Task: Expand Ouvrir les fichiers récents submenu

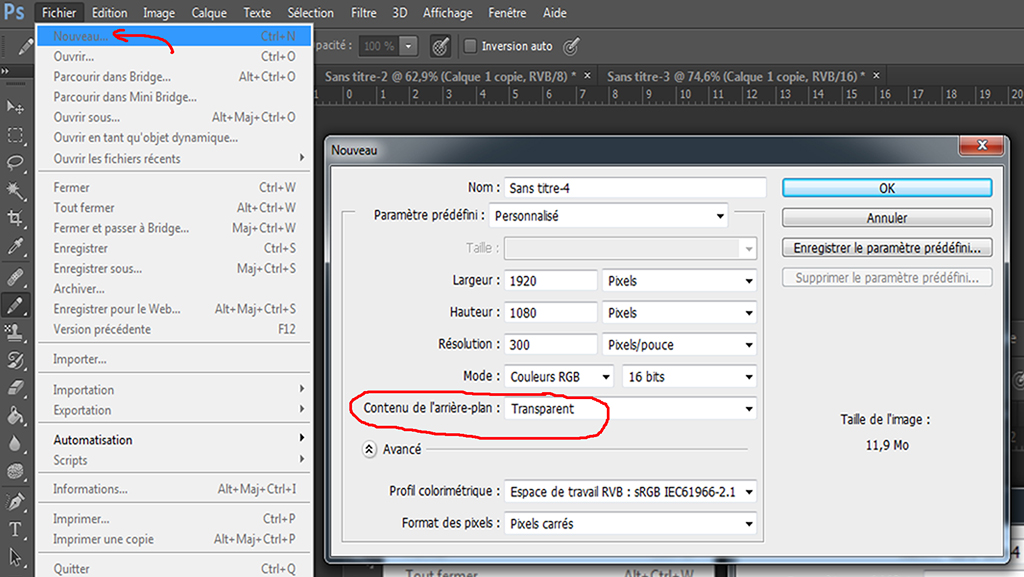Action: [174, 159]
